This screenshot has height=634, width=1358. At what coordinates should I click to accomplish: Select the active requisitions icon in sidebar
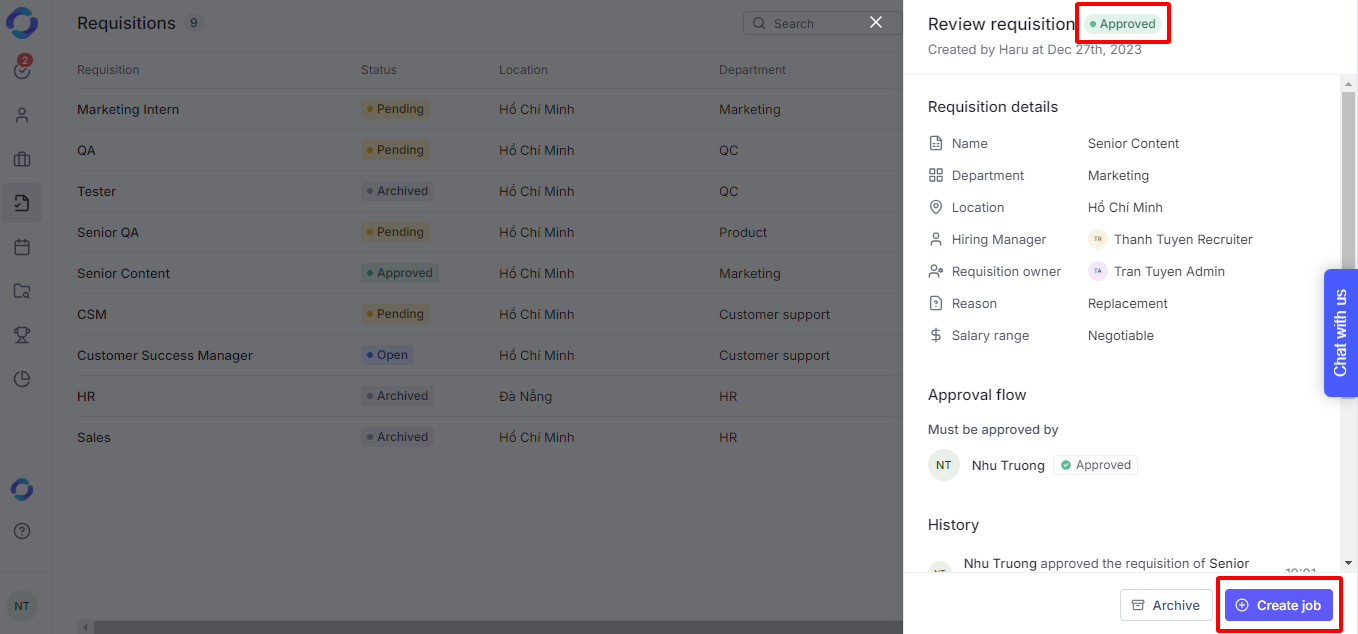(x=22, y=203)
